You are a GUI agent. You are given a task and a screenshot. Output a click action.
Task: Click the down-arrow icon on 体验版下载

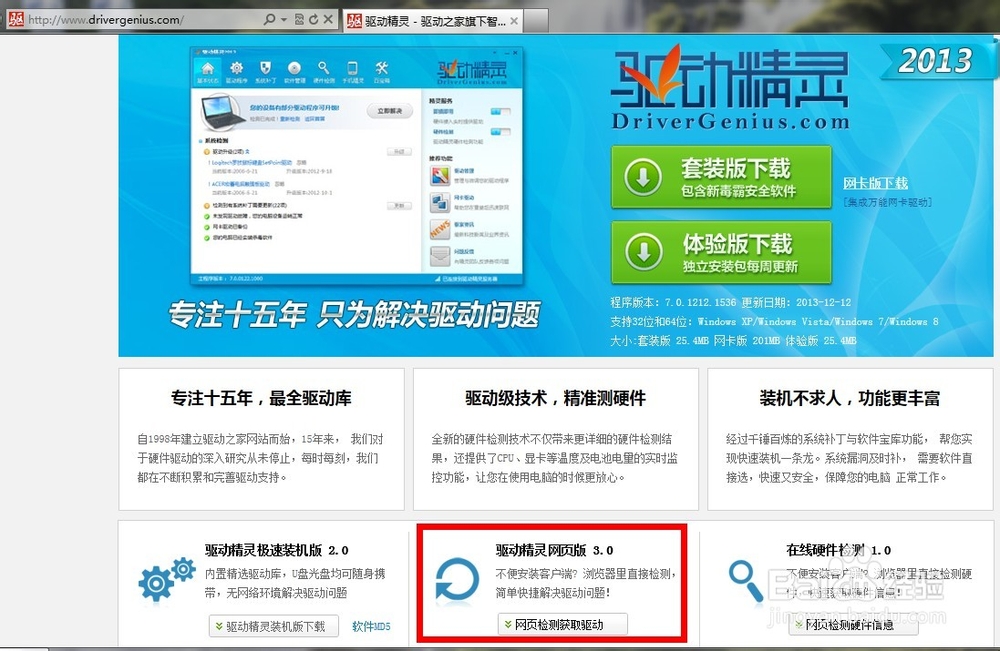click(643, 252)
